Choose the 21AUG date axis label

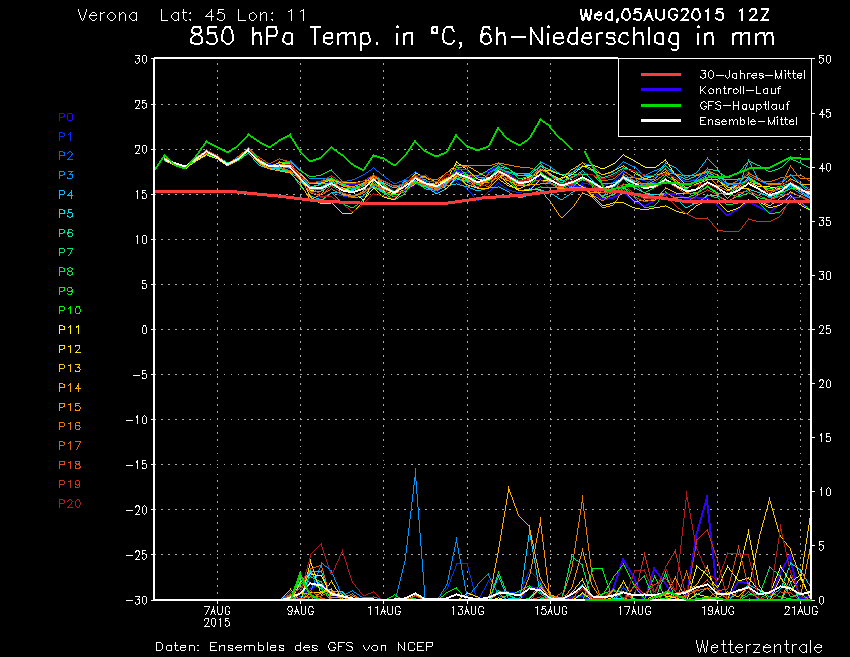[801, 611]
